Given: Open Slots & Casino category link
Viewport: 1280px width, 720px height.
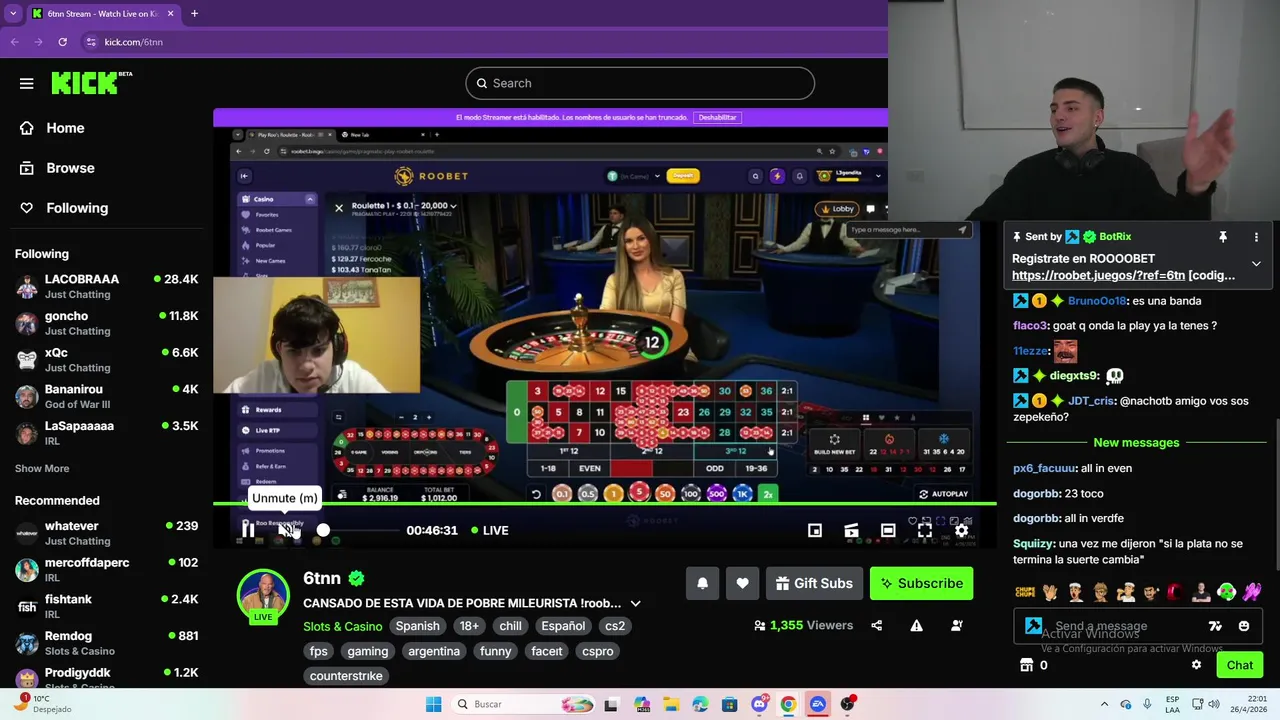Looking at the screenshot, I should click(x=343, y=626).
